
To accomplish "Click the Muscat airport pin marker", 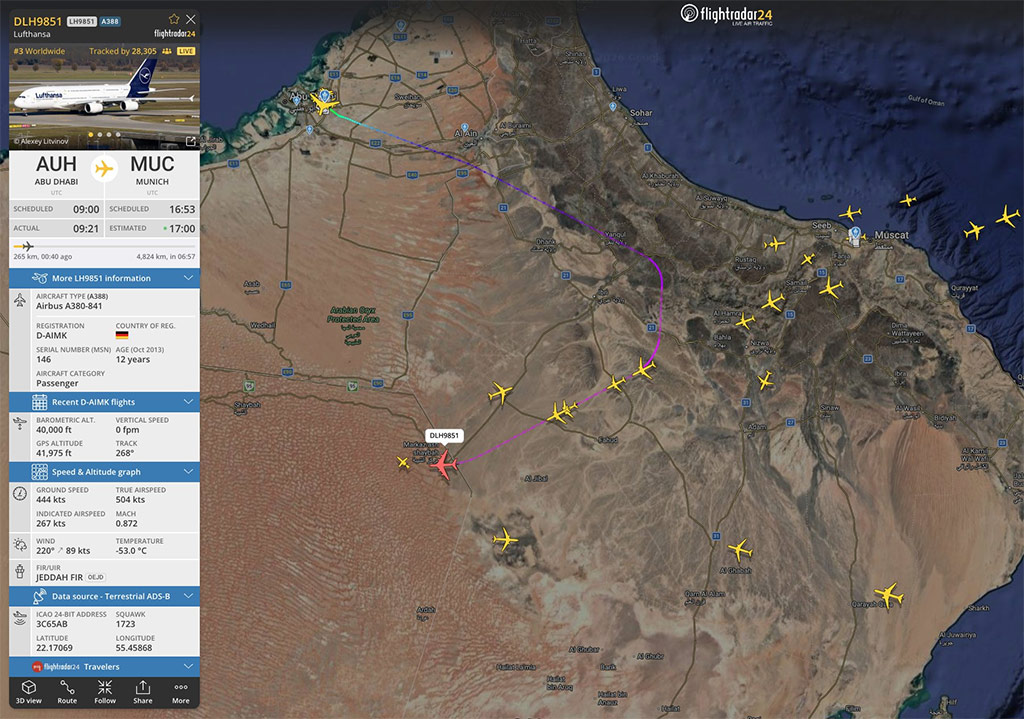I will pyautogui.click(x=855, y=235).
